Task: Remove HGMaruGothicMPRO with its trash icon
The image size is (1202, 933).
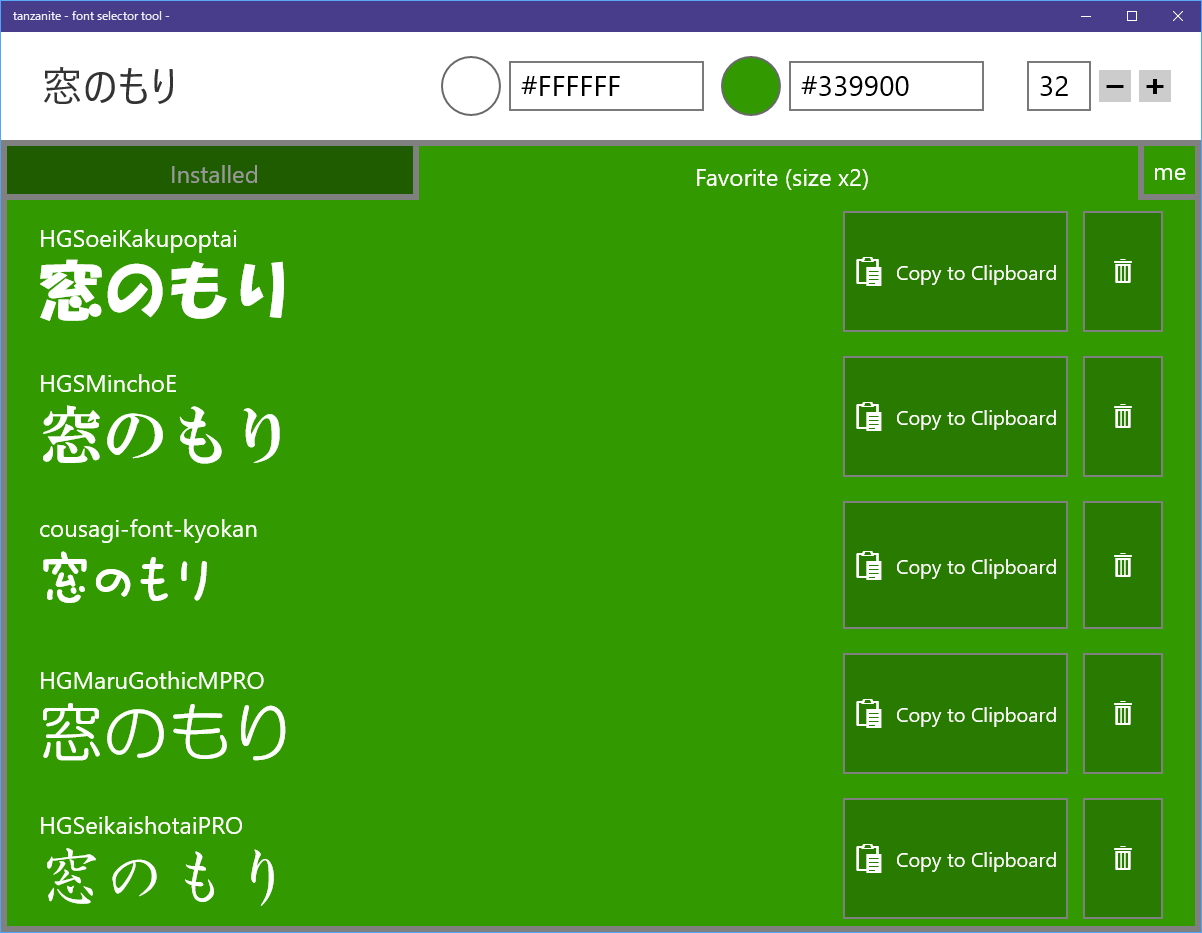Action: 1122,713
